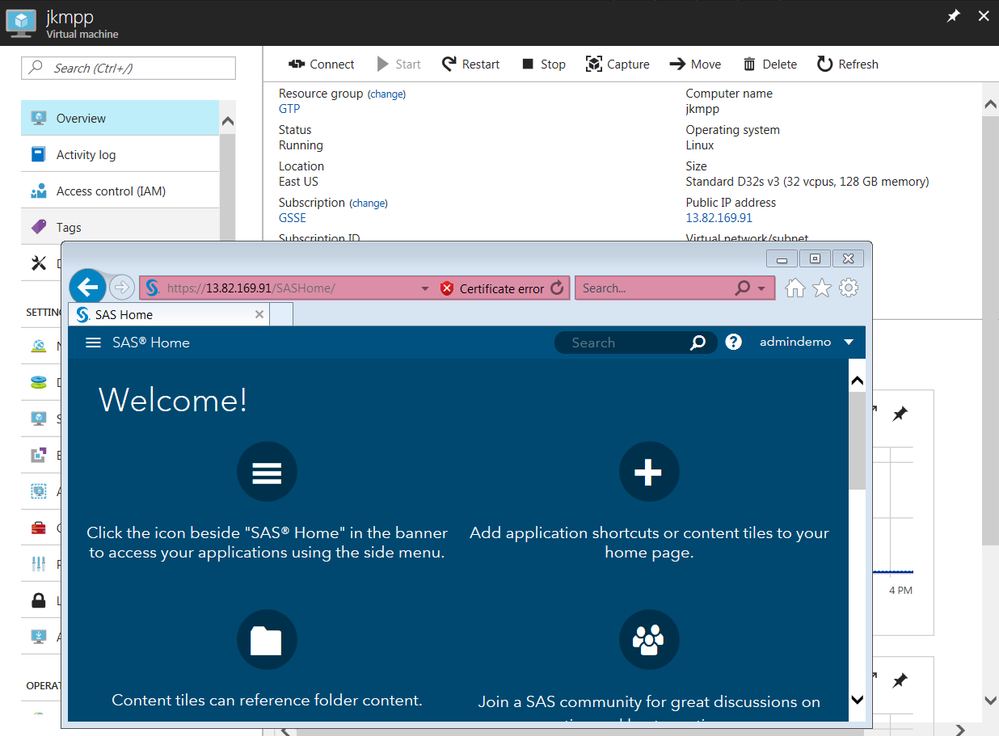Open the browser search provider dropdown
Viewport: 999px width, 736px height.
point(761,289)
